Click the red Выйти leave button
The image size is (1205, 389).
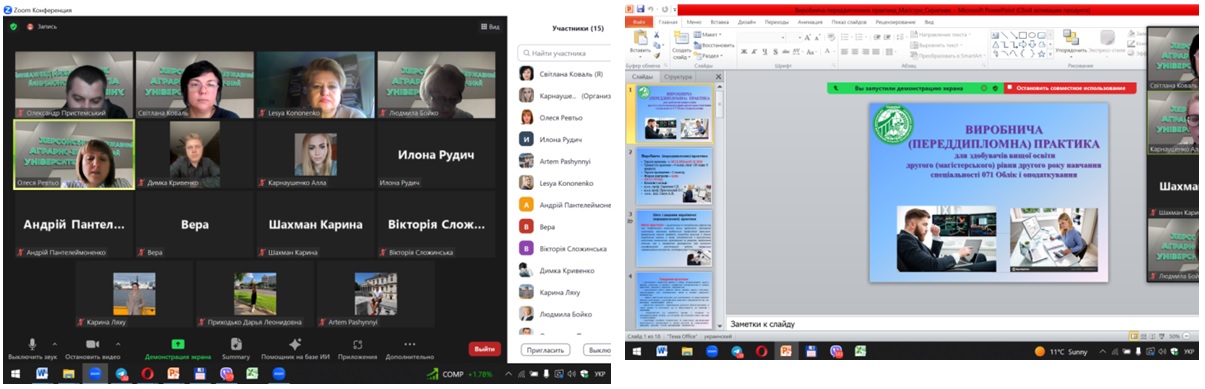coord(485,349)
